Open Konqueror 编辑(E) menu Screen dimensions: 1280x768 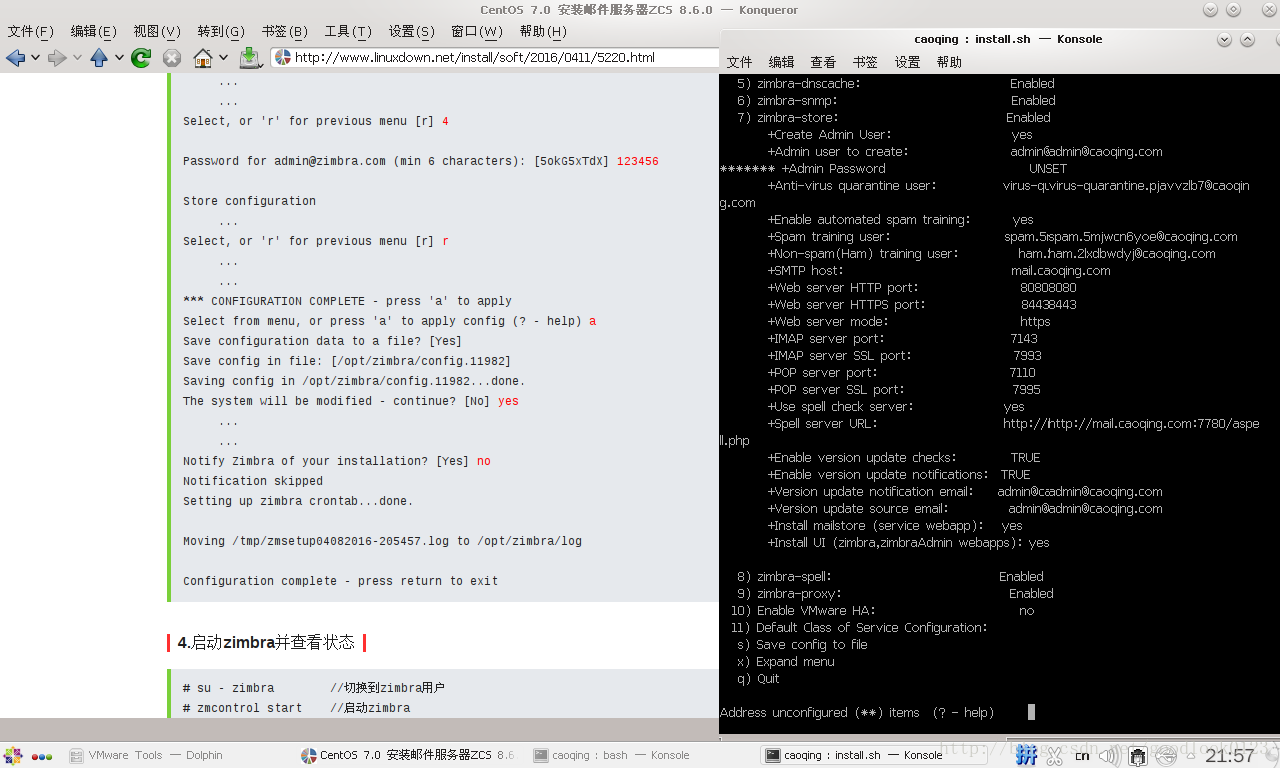click(x=94, y=32)
